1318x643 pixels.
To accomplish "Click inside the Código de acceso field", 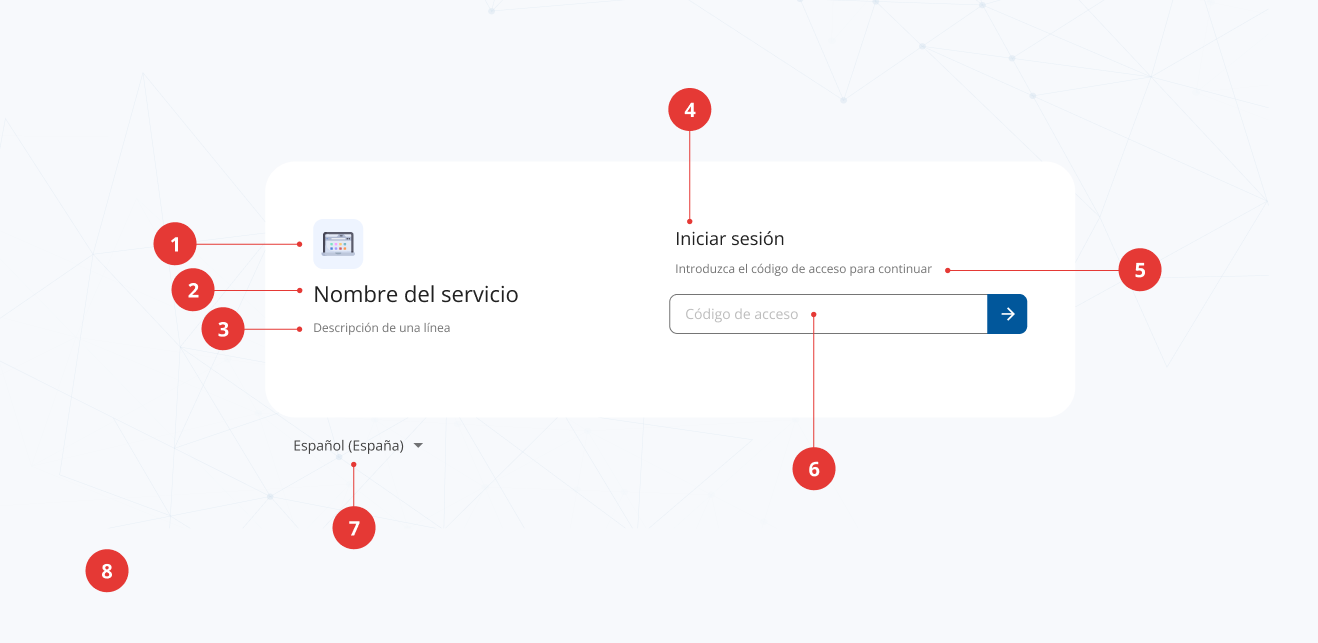I will coord(820,313).
